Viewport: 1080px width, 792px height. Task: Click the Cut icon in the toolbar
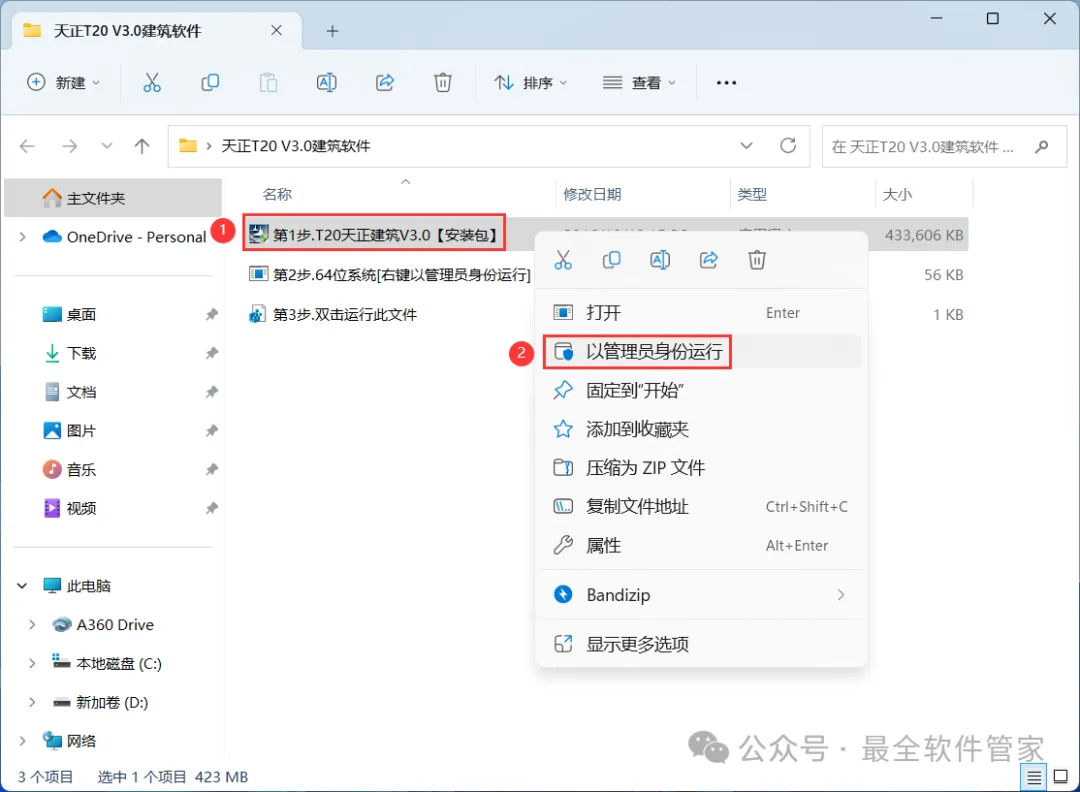click(152, 83)
